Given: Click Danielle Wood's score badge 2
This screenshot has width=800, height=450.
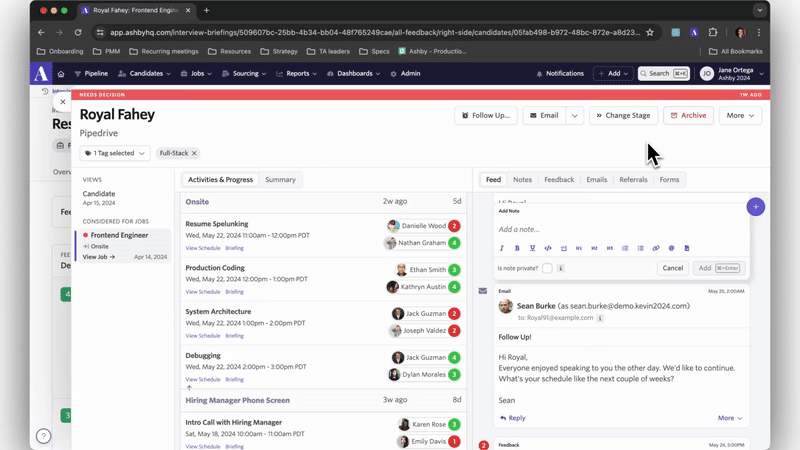Looking at the screenshot, I should pos(454,226).
